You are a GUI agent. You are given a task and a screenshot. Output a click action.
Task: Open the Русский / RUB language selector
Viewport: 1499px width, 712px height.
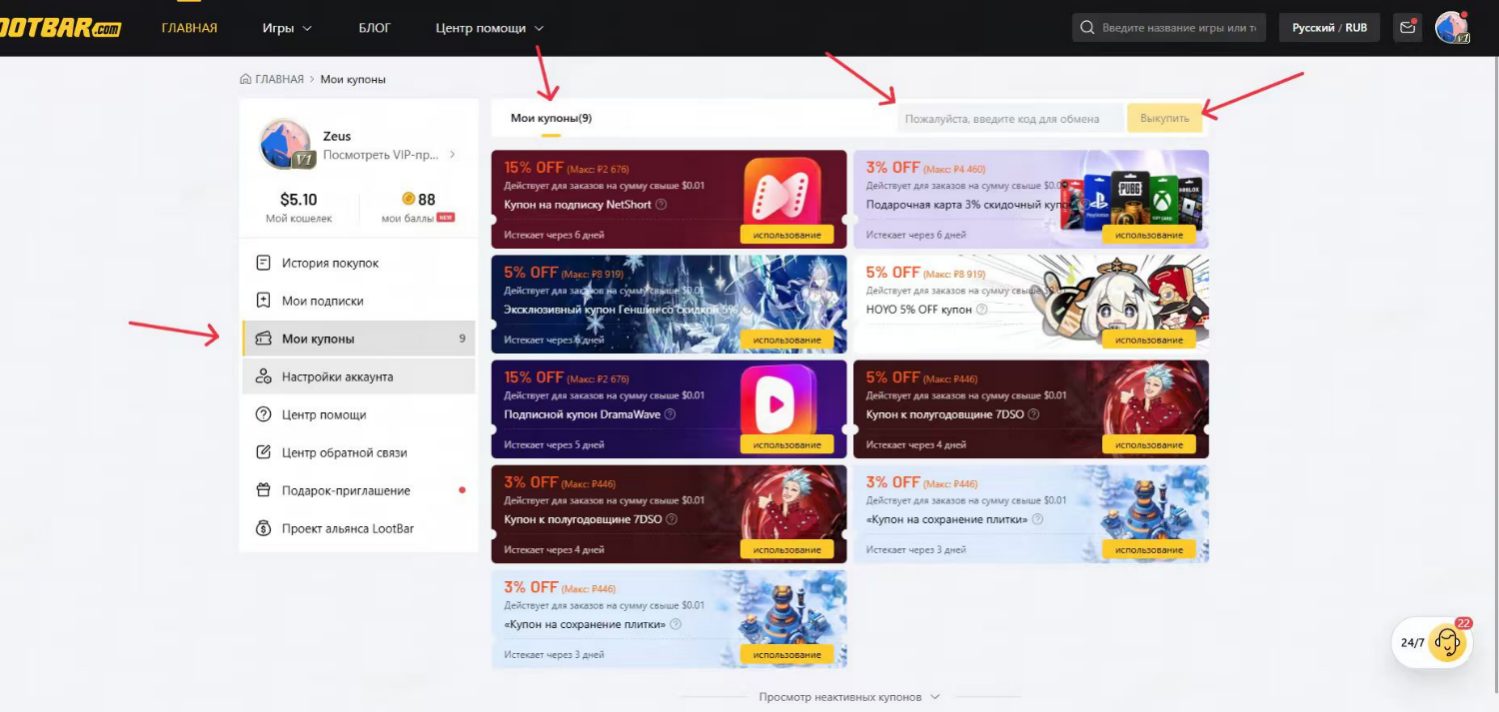pyautogui.click(x=1329, y=28)
